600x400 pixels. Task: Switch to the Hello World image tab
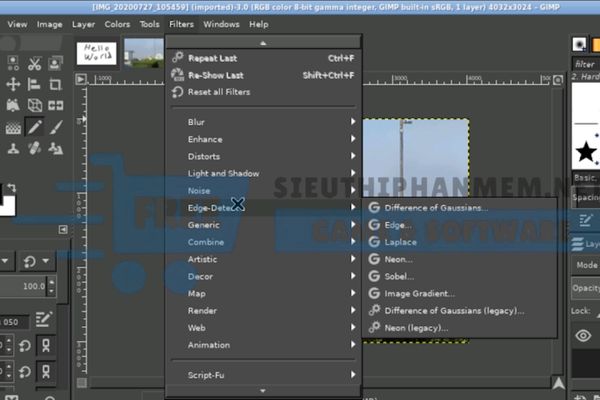[96, 53]
